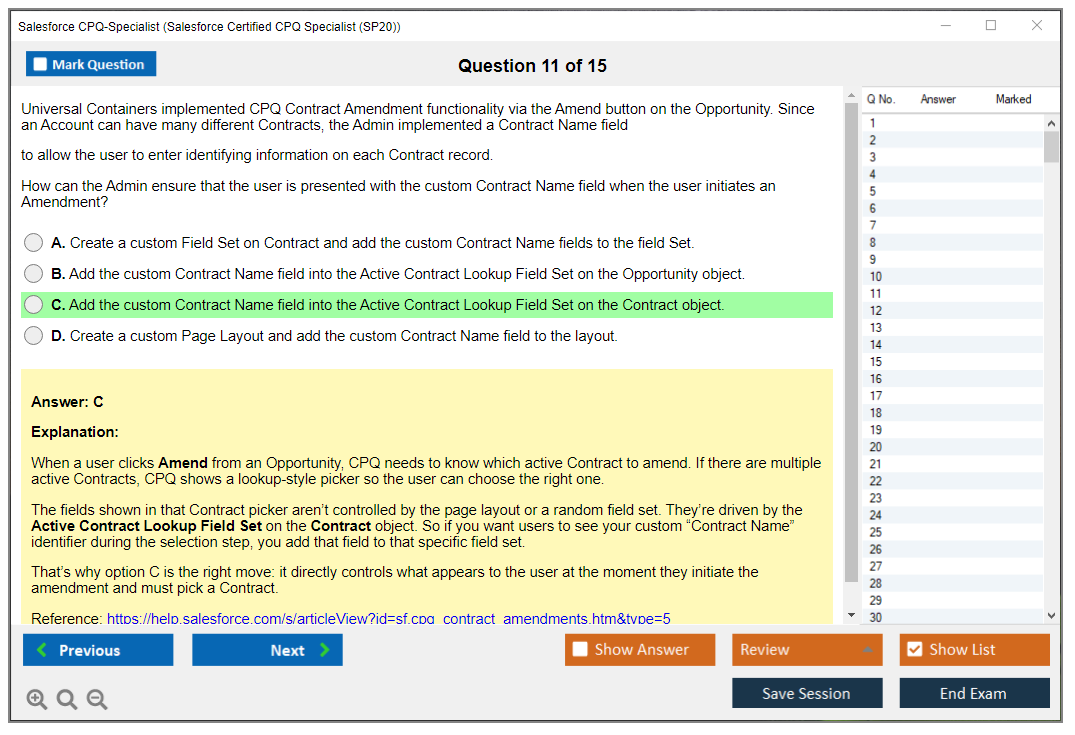Click the green arrow on Next

click(x=324, y=650)
